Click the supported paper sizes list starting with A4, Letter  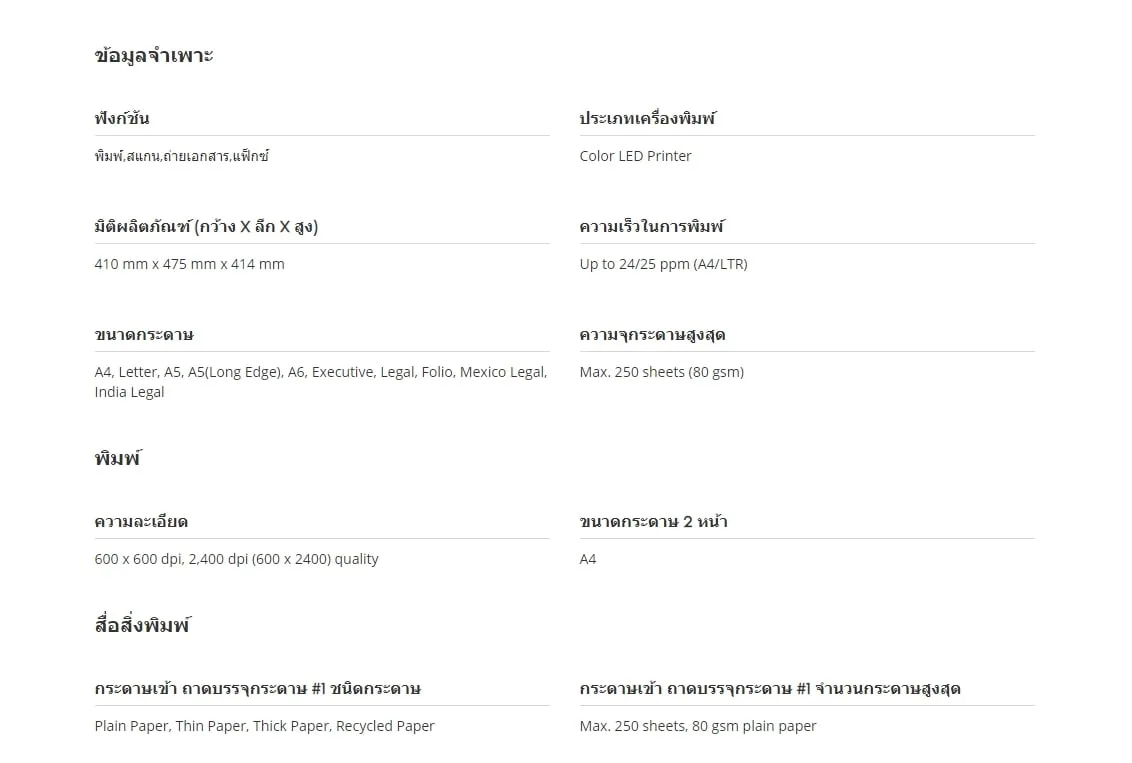click(x=320, y=382)
